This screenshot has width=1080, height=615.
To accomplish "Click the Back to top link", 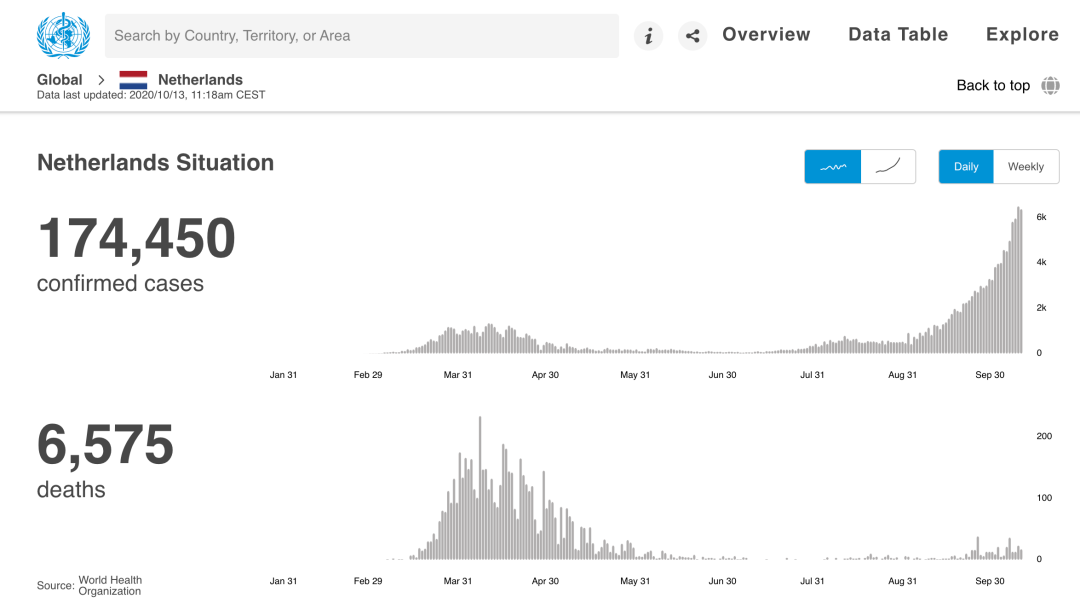I will (x=993, y=85).
